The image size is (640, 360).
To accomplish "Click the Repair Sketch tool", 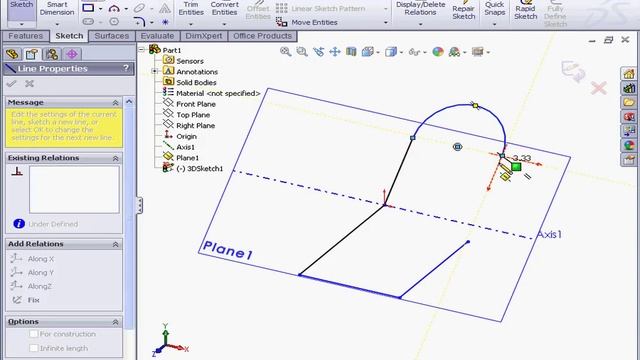I will pos(463,11).
